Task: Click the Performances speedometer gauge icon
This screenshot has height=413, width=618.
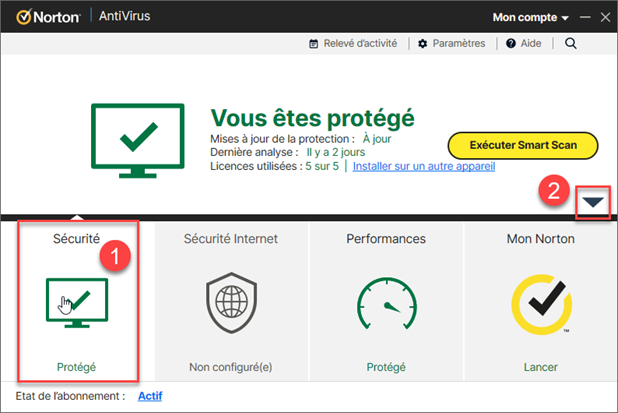Action: (387, 303)
